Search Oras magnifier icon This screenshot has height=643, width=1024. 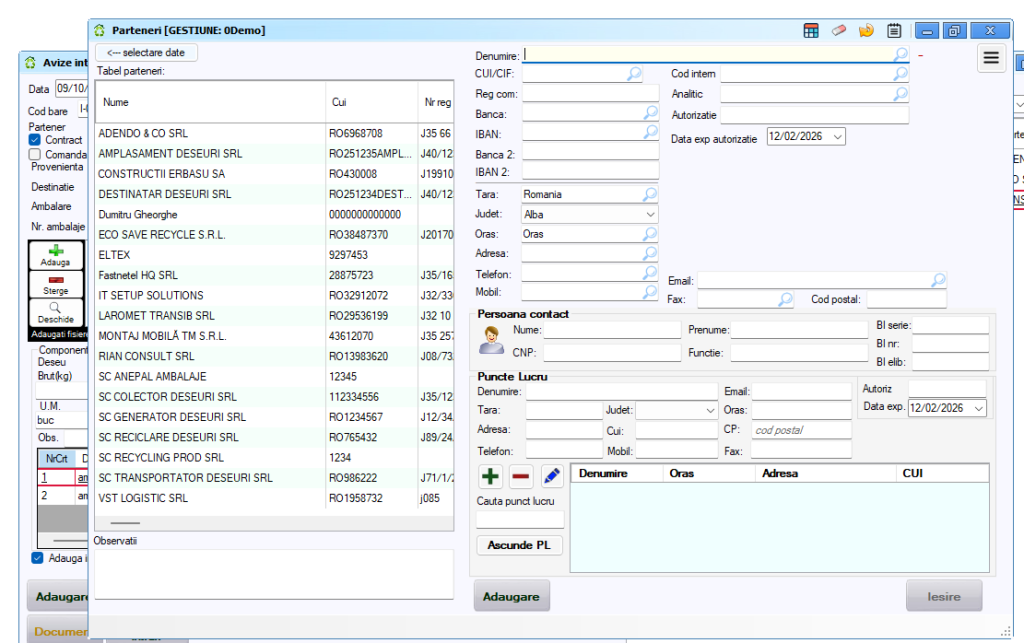pyautogui.click(x=650, y=234)
